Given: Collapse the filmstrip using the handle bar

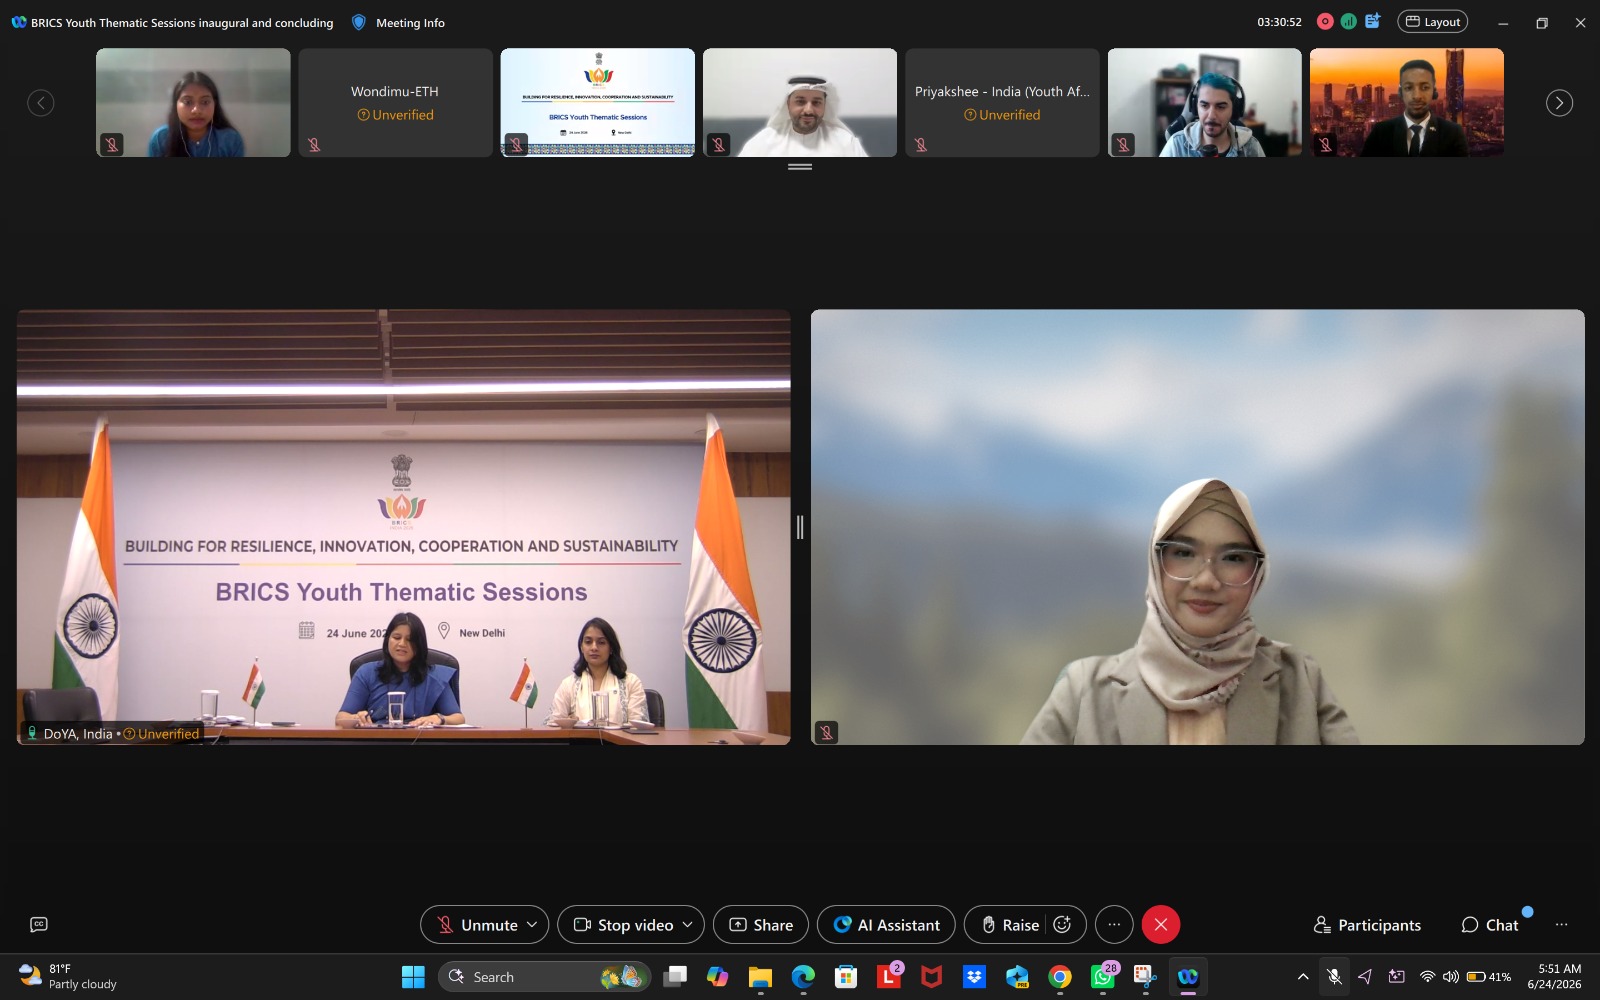Looking at the screenshot, I should pyautogui.click(x=800, y=167).
